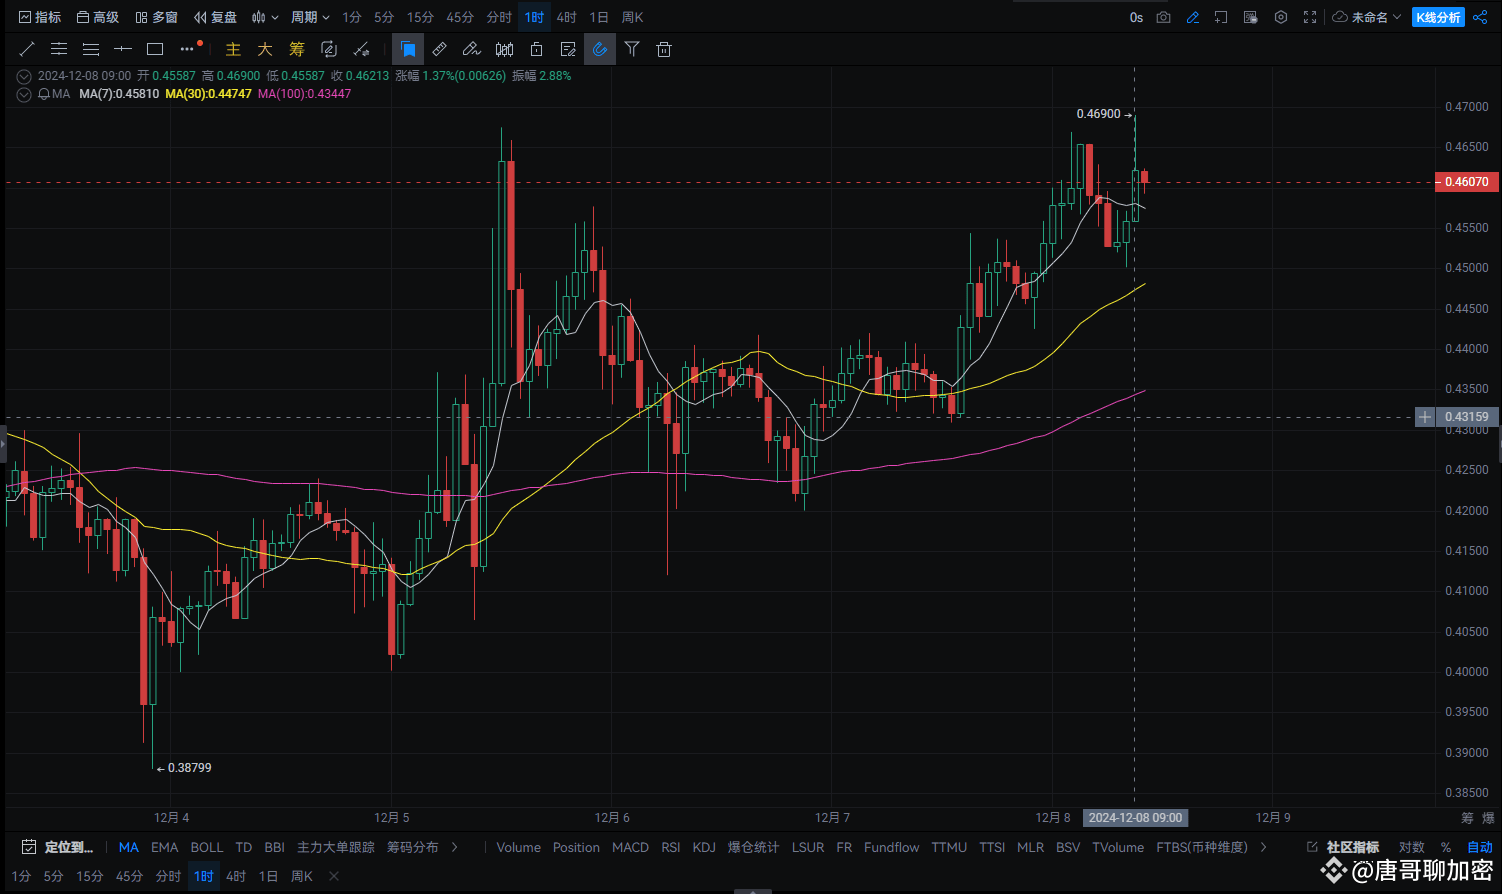Switch to the 15分 timeframe in top bar
Image resolution: width=1502 pixels, height=894 pixels.
(x=420, y=17)
